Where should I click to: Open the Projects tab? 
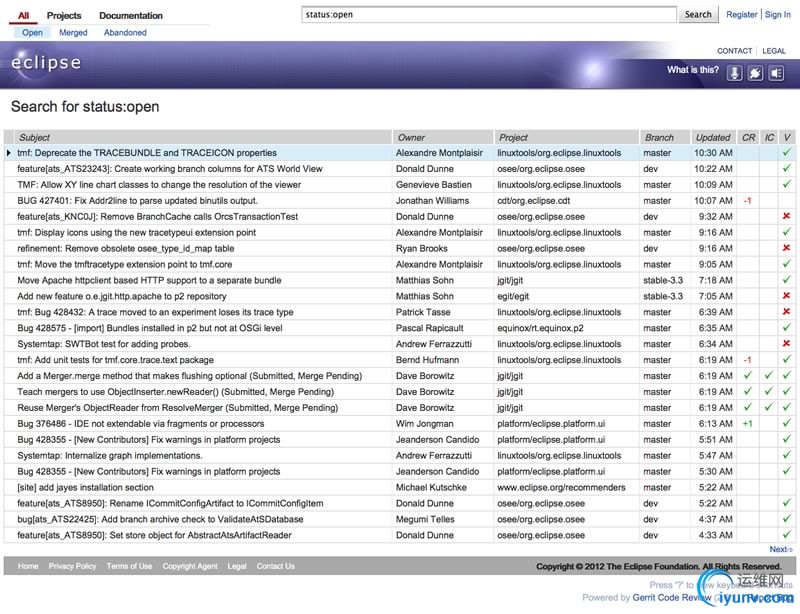coord(64,15)
